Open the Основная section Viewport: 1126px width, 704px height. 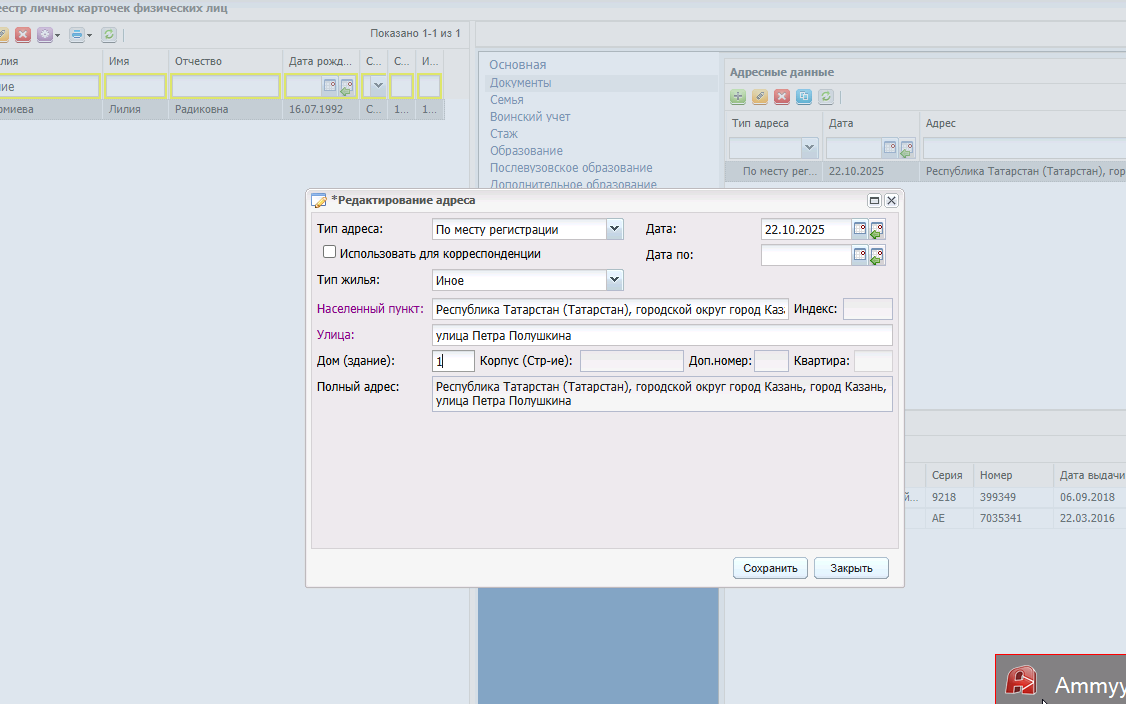point(518,65)
